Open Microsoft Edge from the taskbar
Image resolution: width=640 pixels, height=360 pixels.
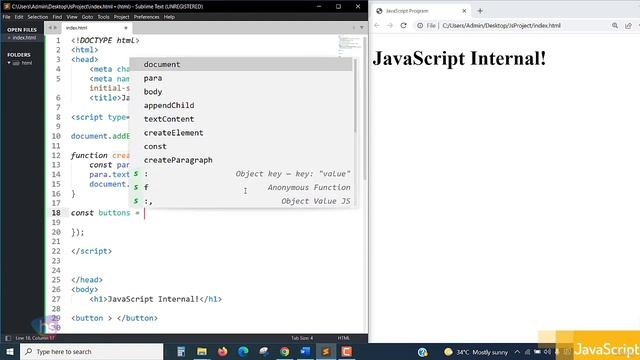(x=243, y=351)
